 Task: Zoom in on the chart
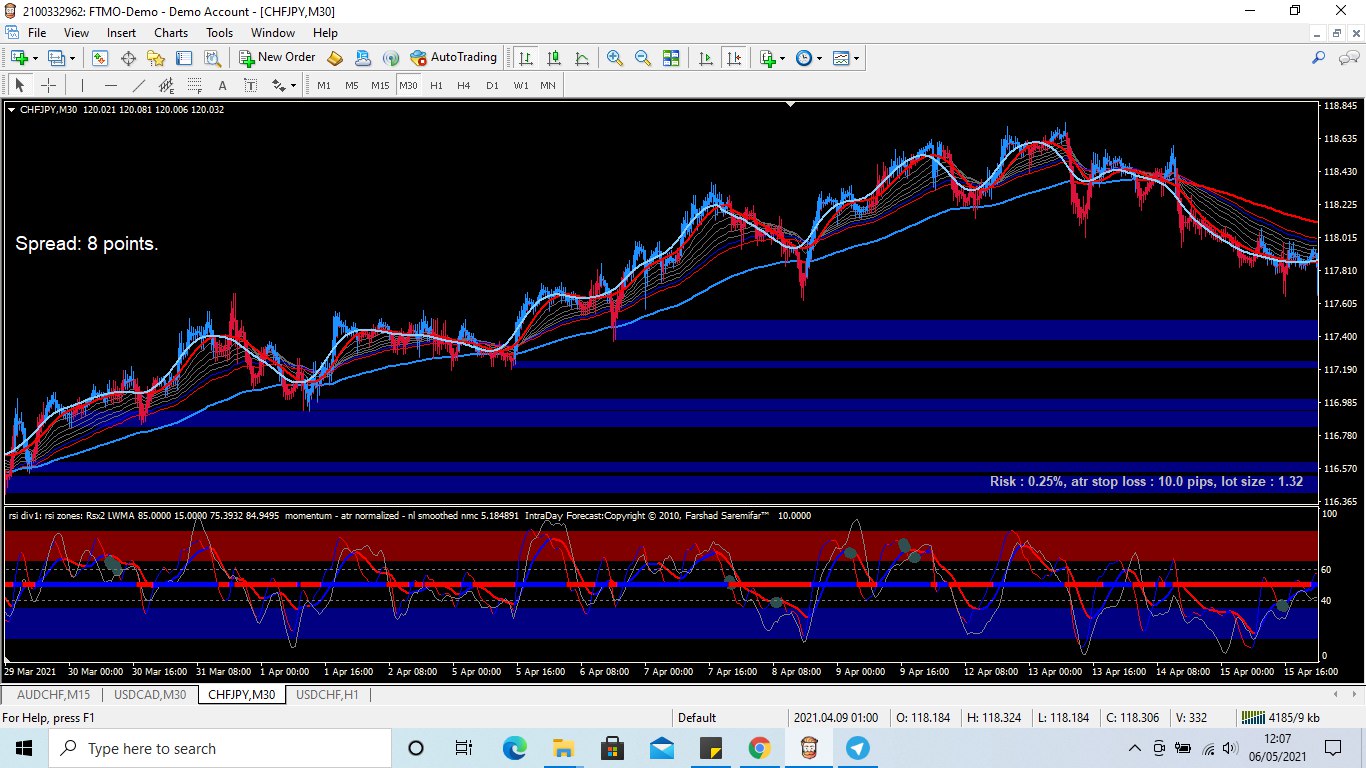(x=615, y=58)
